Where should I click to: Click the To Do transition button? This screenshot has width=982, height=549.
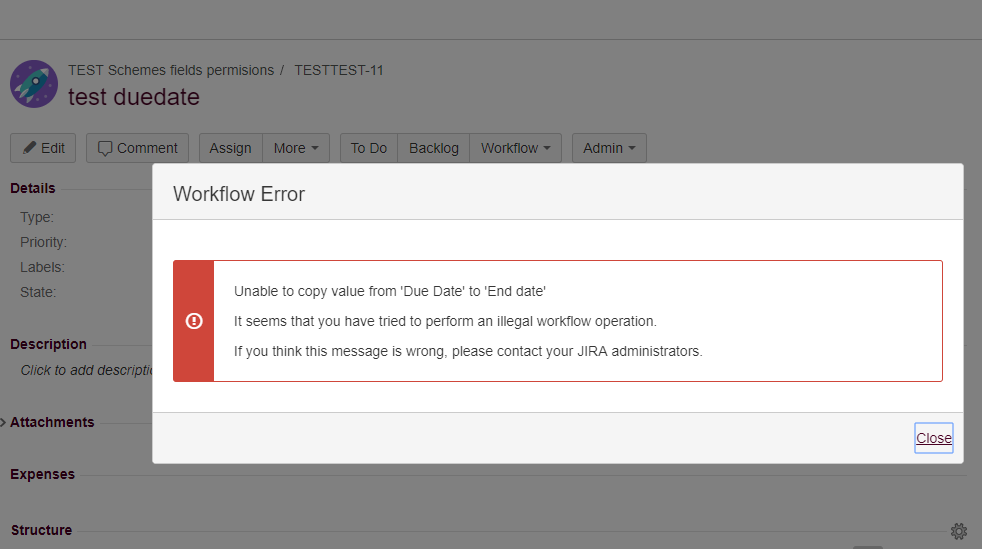pos(369,148)
